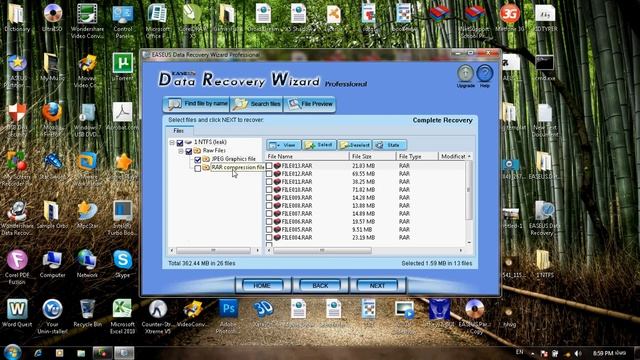Uncheck the Raw Files checkbox

(x=189, y=151)
